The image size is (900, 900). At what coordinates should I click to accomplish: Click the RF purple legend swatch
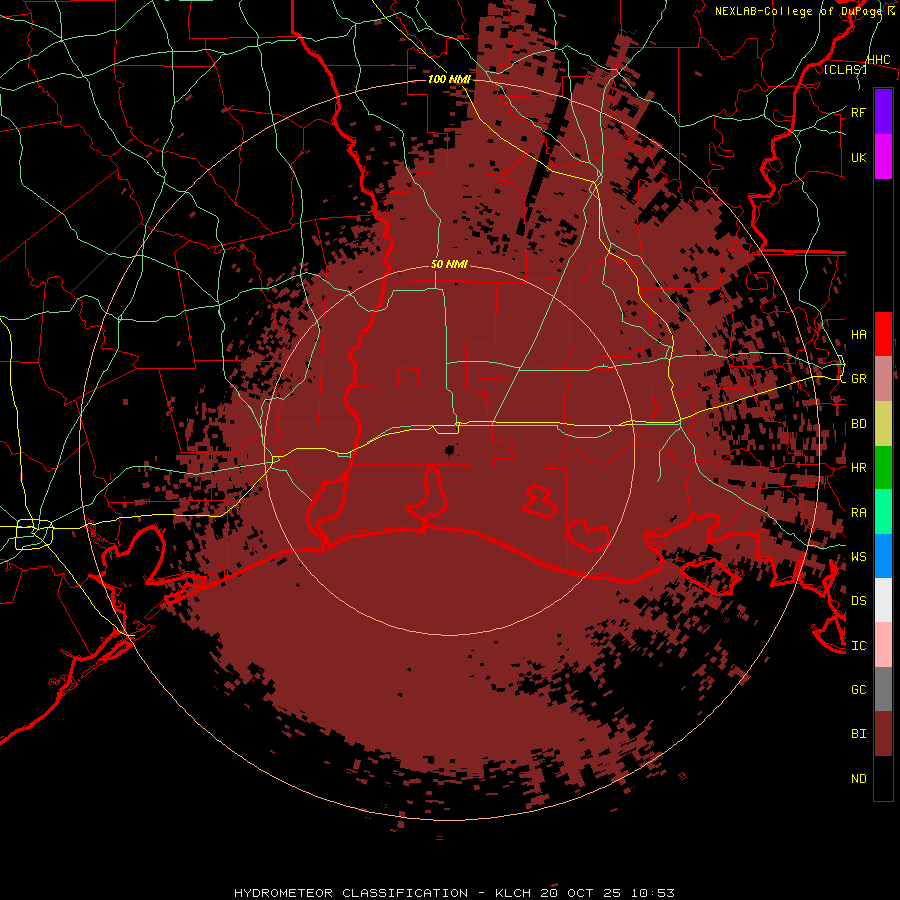click(883, 112)
